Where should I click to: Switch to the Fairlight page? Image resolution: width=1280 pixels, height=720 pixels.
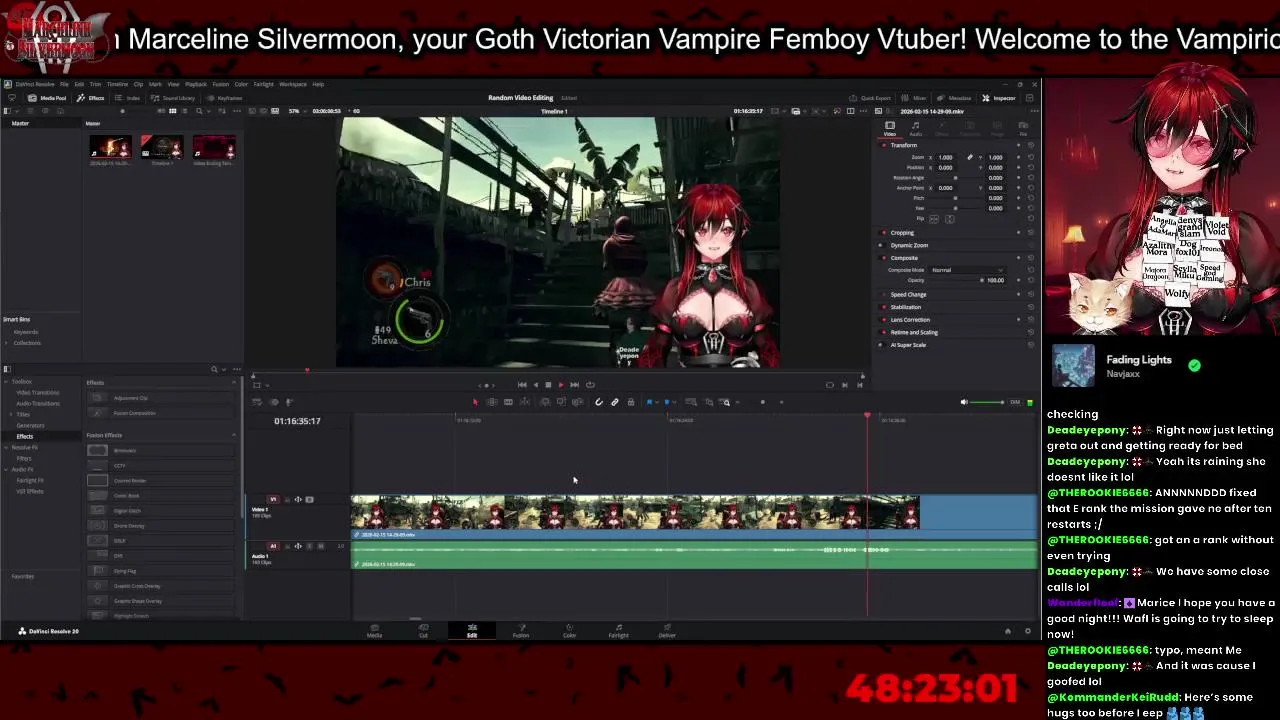coord(618,631)
